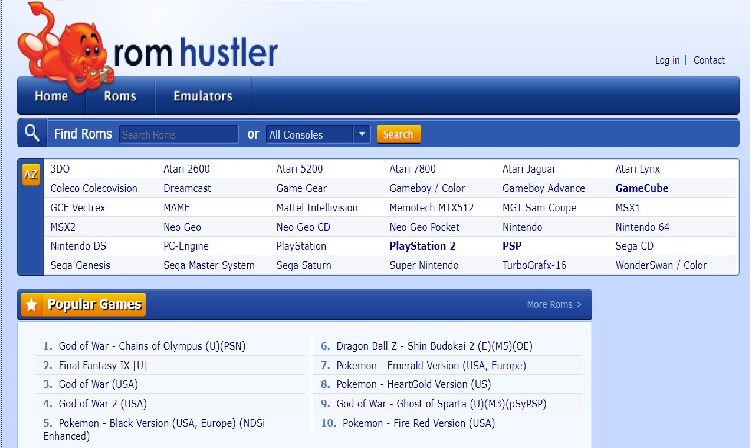
Task: Choose MGT Sam Coupe console
Action: click(539, 208)
